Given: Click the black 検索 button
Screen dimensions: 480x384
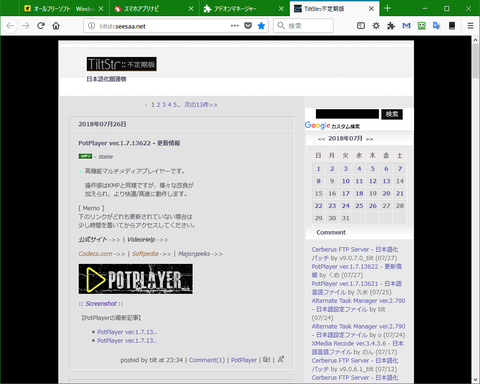Looking at the screenshot, I should pos(392,114).
